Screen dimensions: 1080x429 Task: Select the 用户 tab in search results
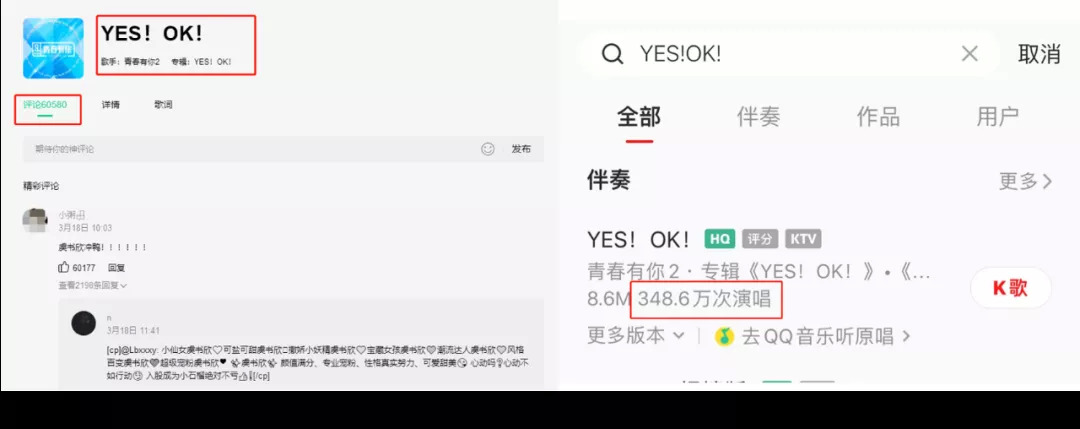pos(997,117)
